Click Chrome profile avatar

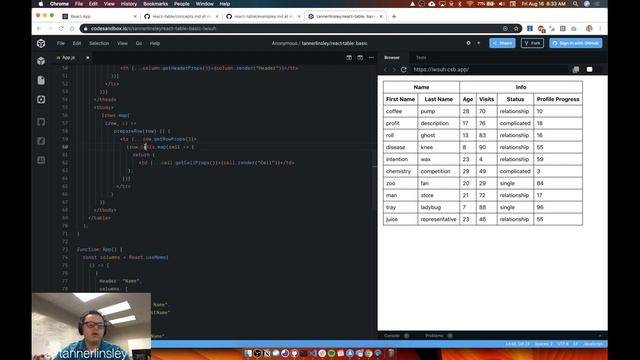coord(589,29)
